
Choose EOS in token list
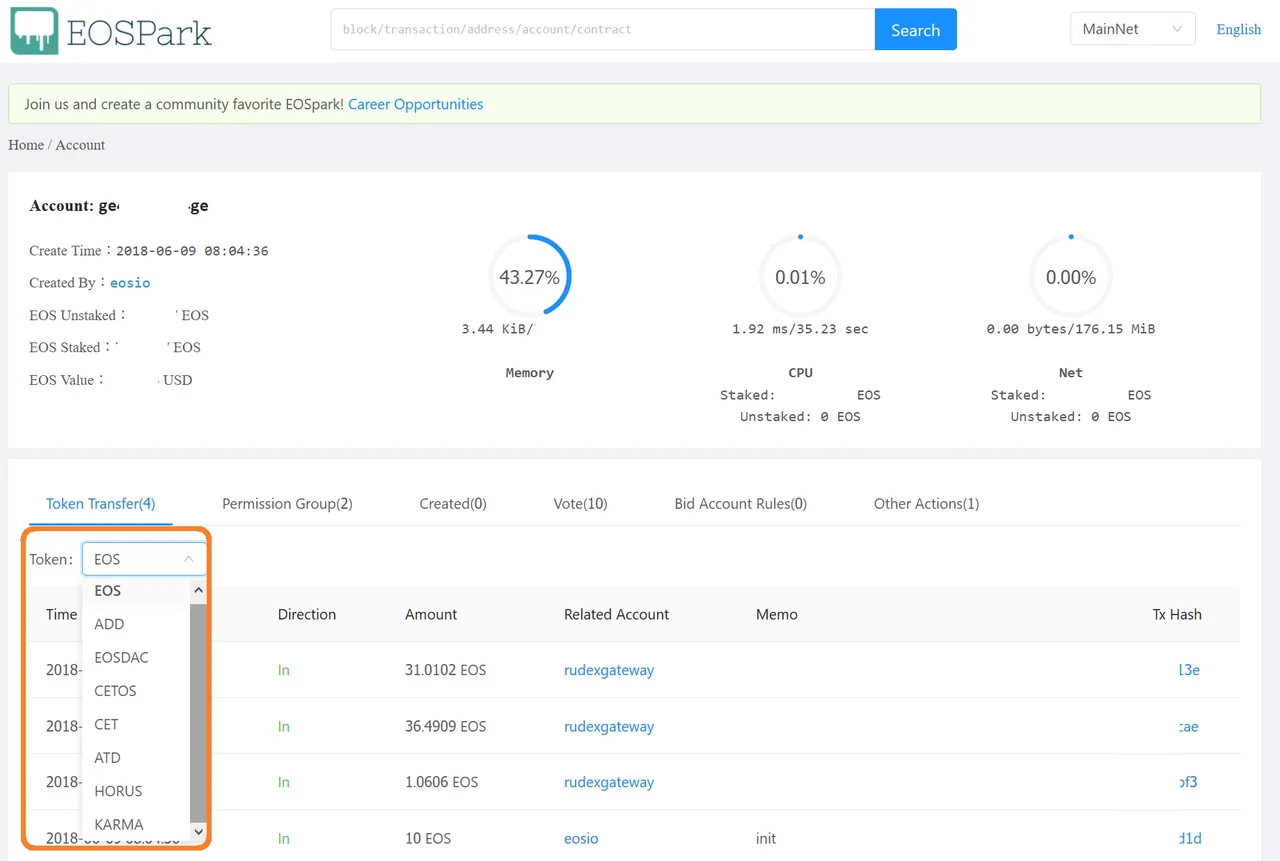pos(136,591)
